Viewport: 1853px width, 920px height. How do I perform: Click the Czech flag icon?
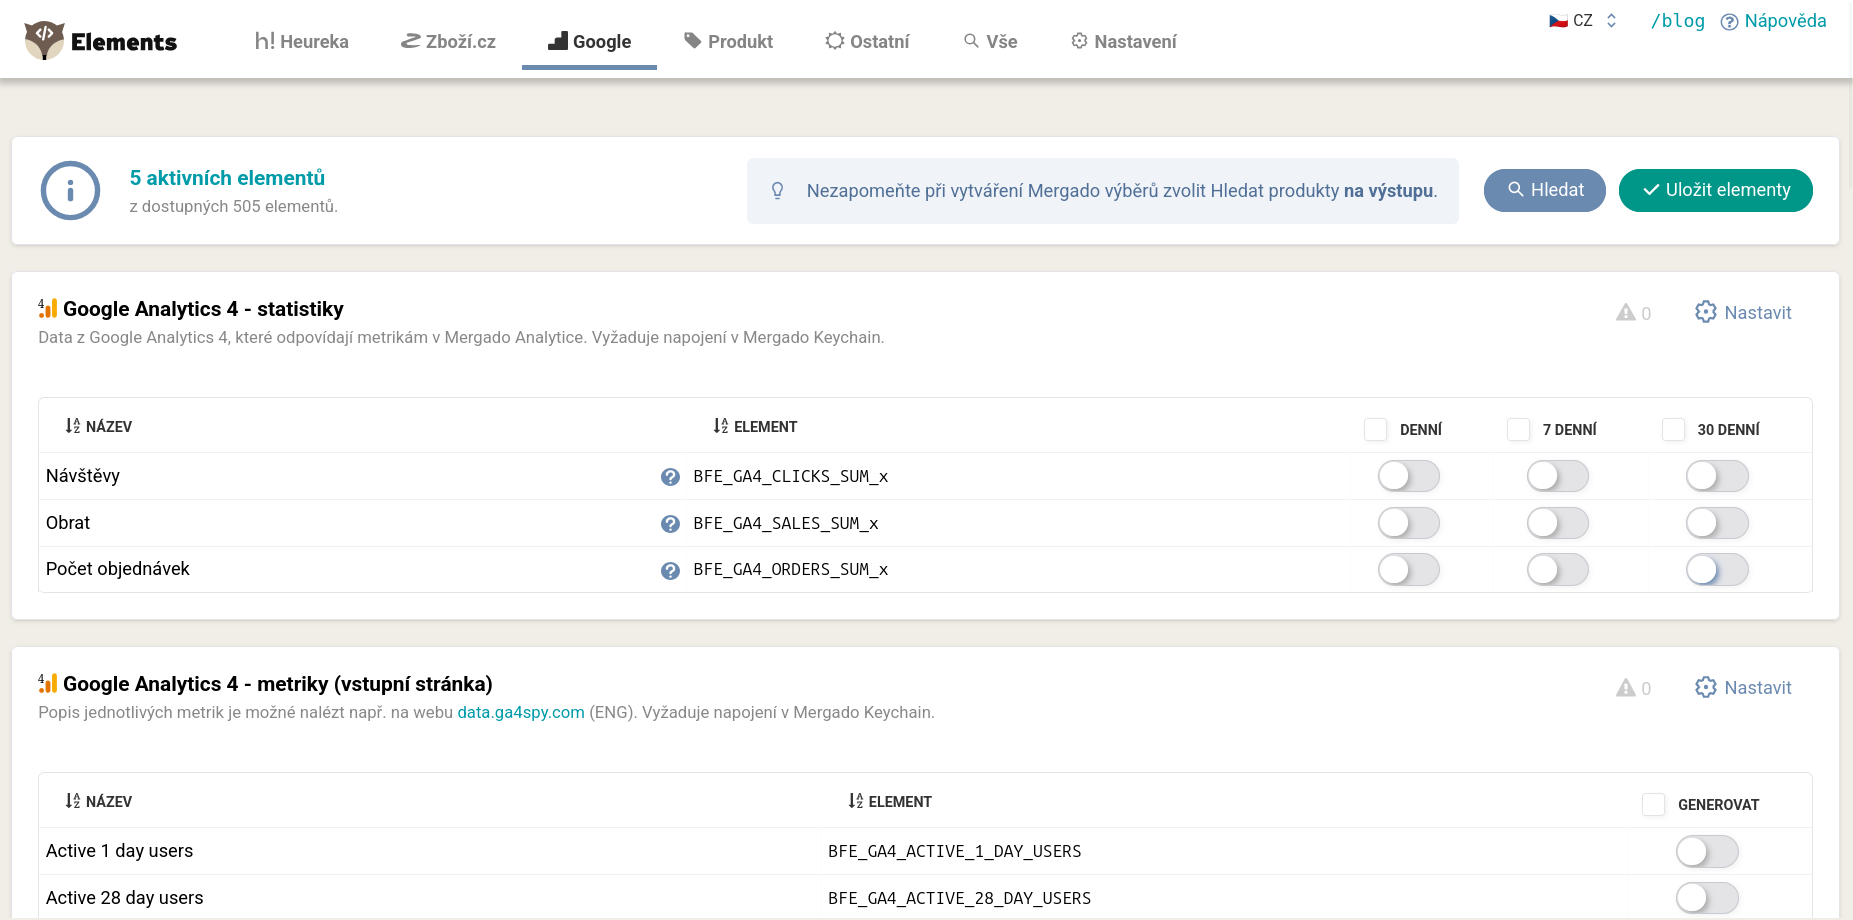click(x=1558, y=20)
